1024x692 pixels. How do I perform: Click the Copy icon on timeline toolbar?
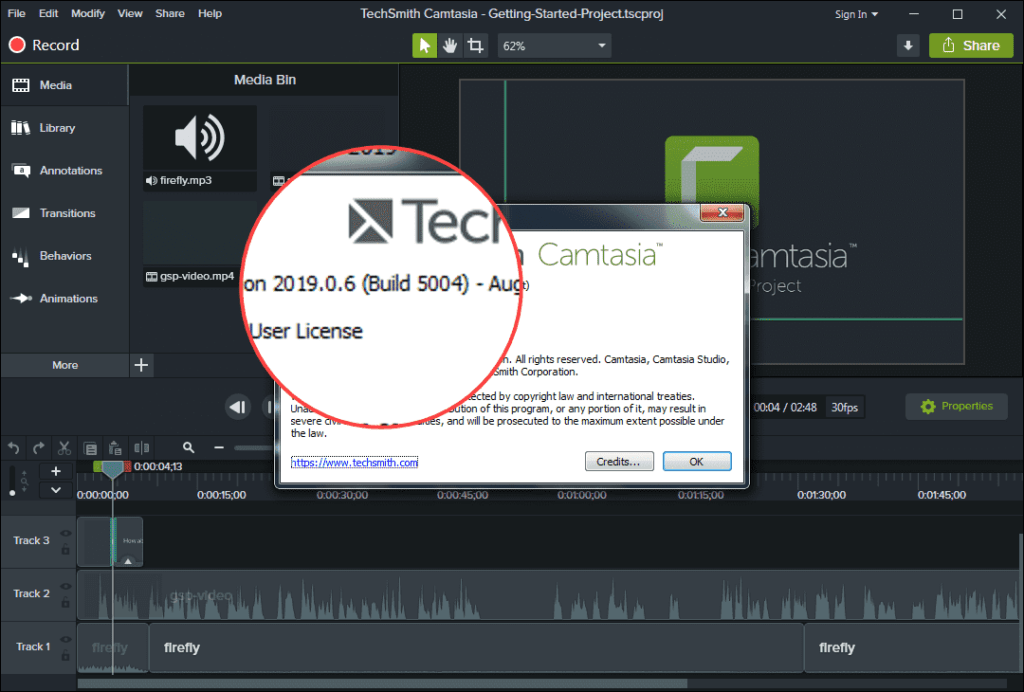click(x=90, y=448)
